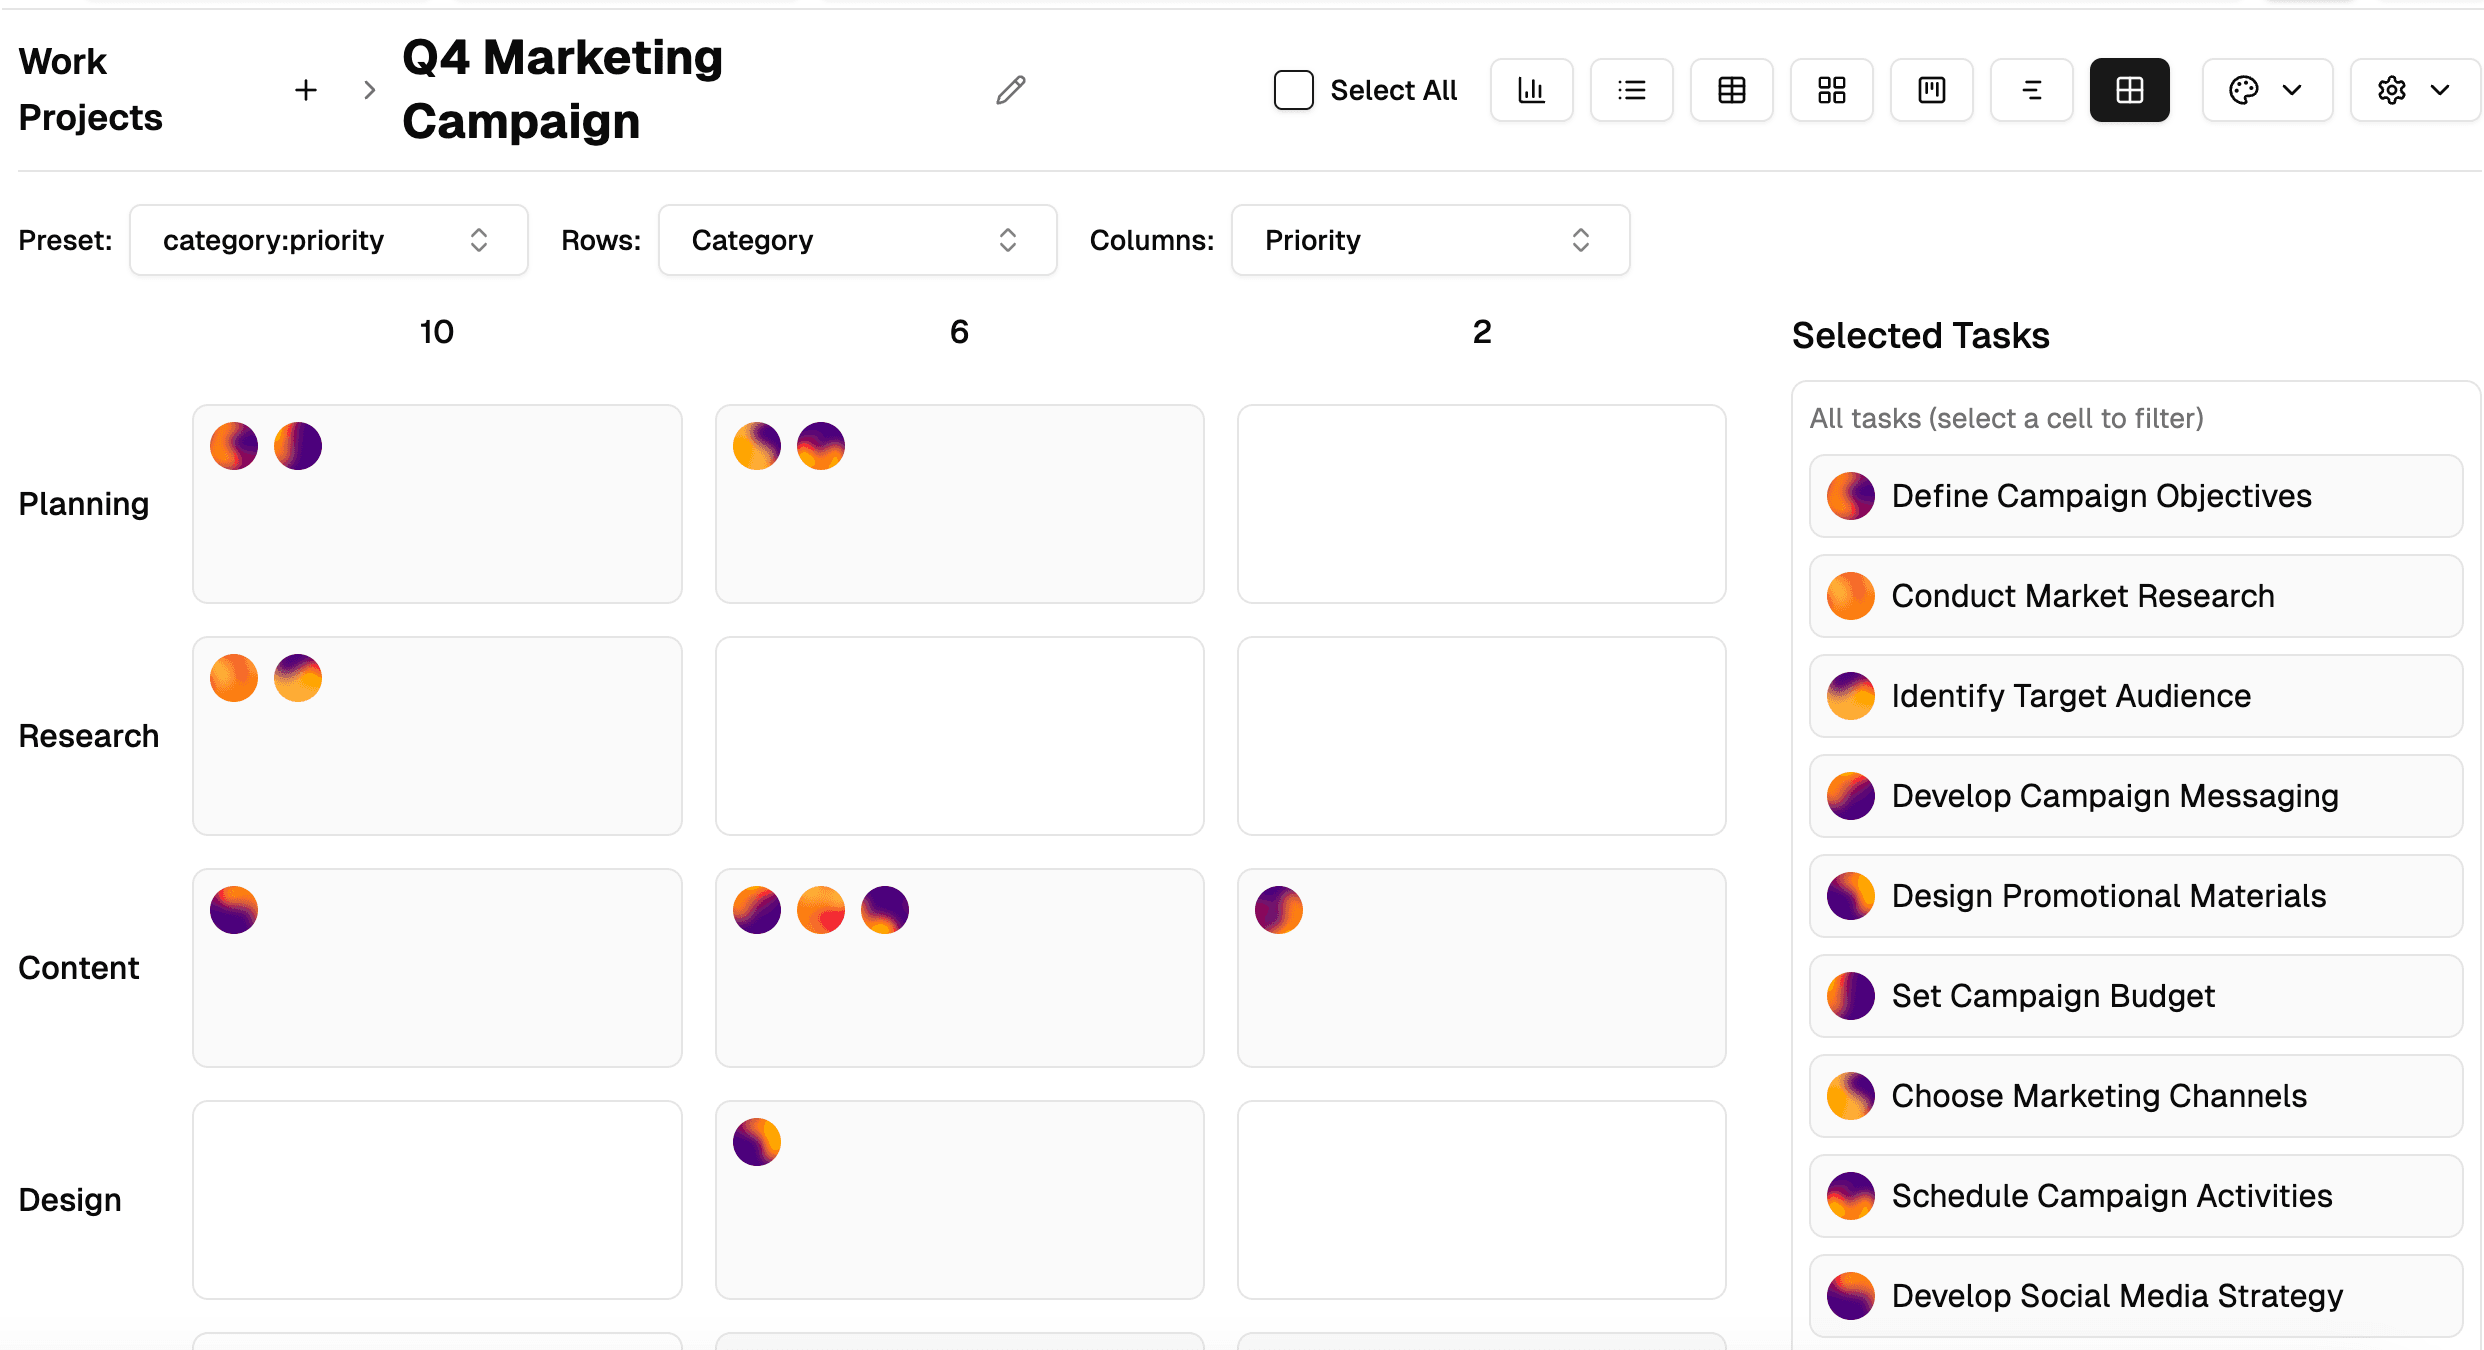Select the Define Campaign Objectives task
Image resolution: width=2484 pixels, height=1350 pixels.
coord(2135,496)
